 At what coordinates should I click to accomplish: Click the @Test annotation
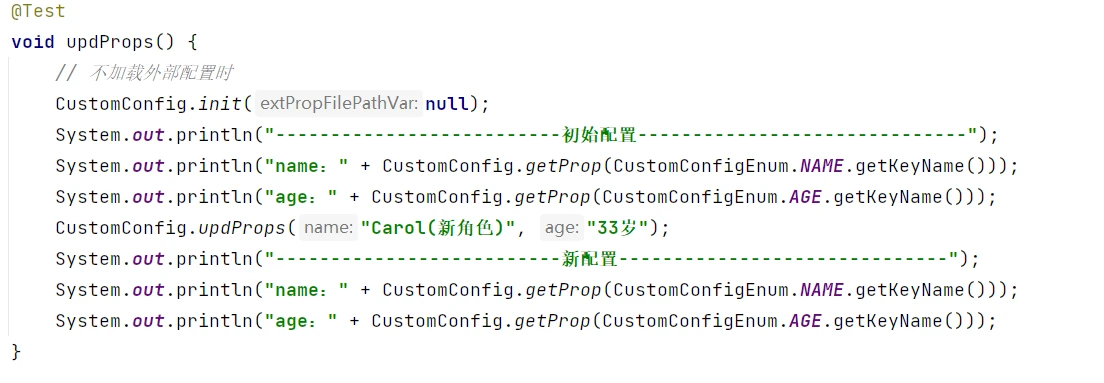38,11
